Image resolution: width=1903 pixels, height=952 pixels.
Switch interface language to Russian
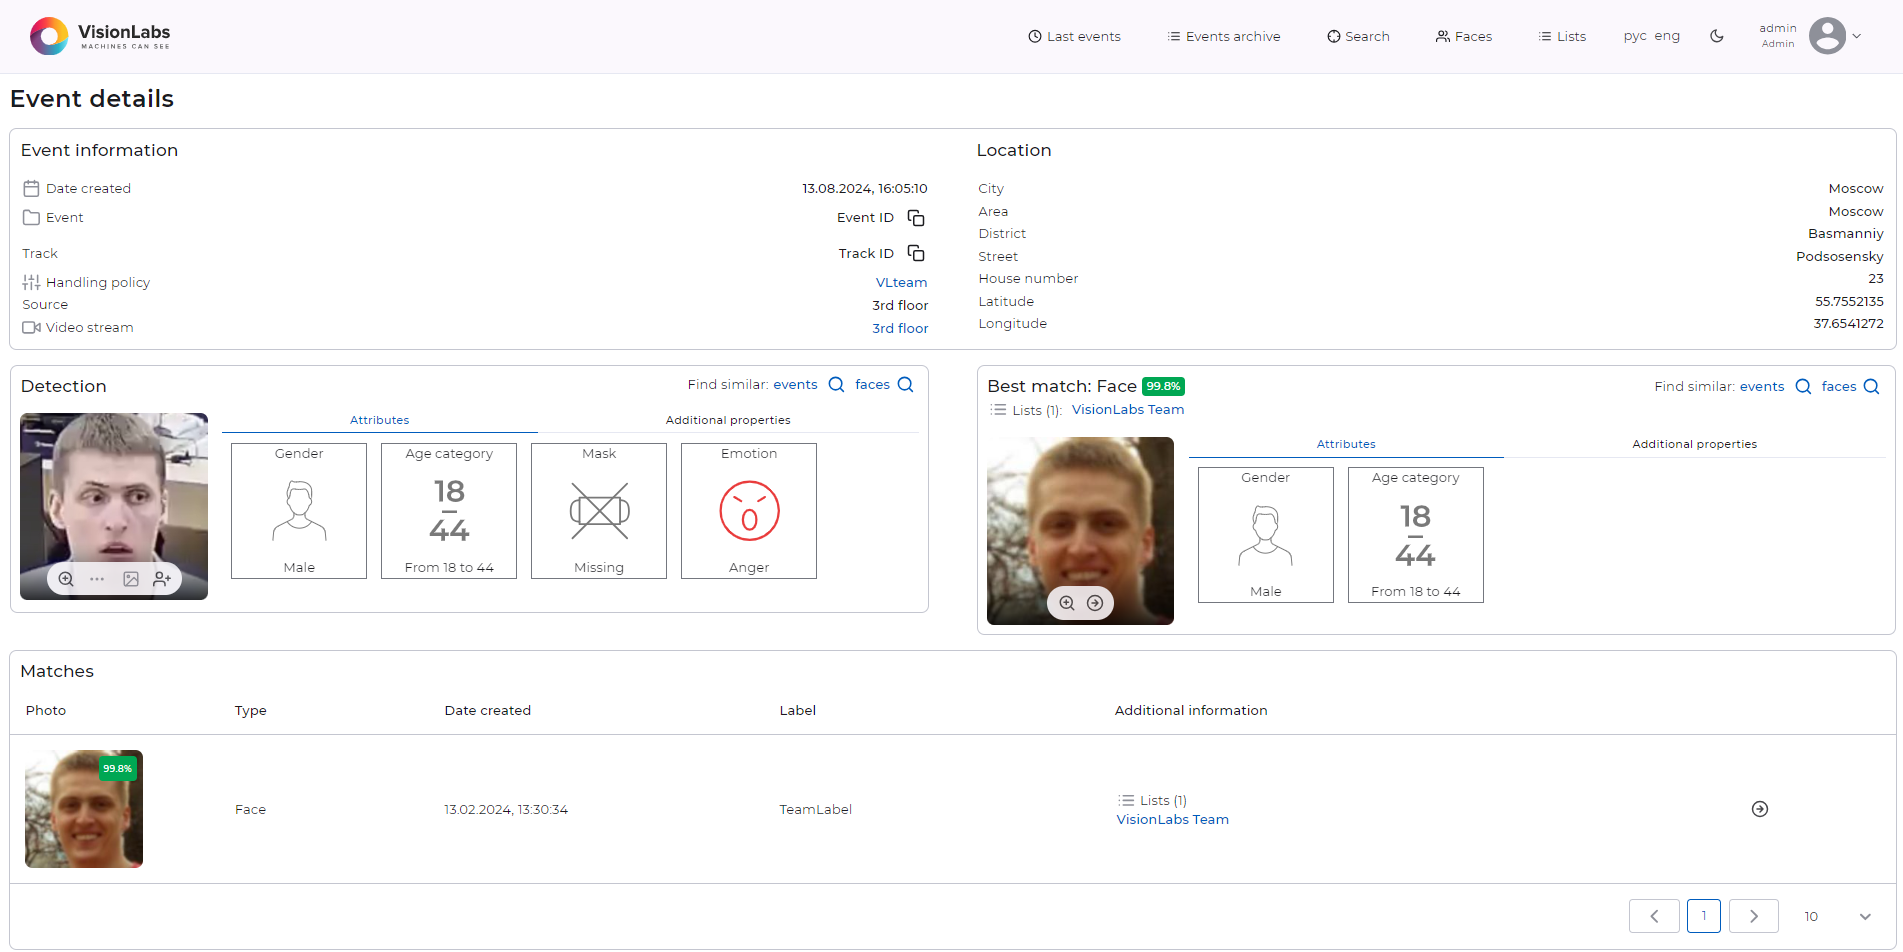pyautogui.click(x=1635, y=36)
